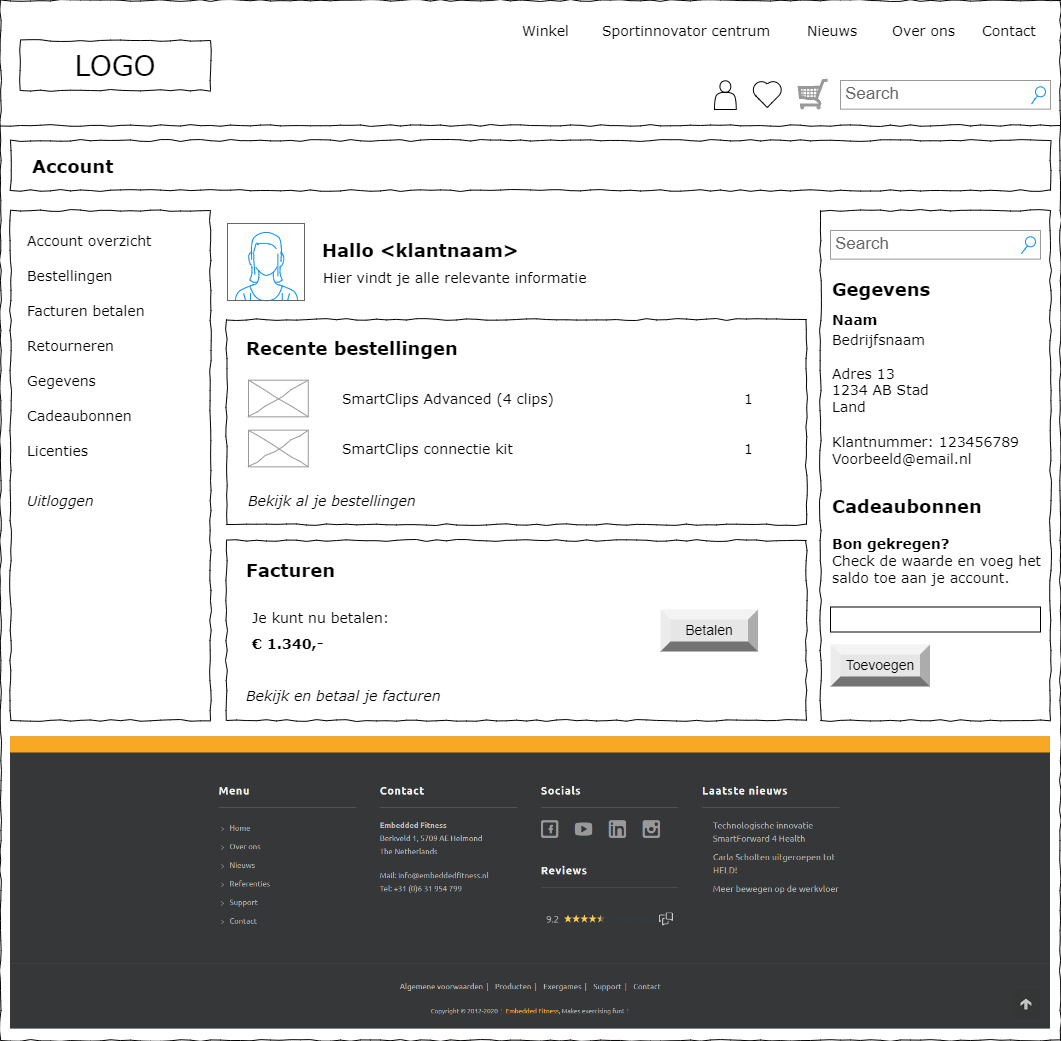
Task: Open the Instagram social icon
Action: [651, 829]
